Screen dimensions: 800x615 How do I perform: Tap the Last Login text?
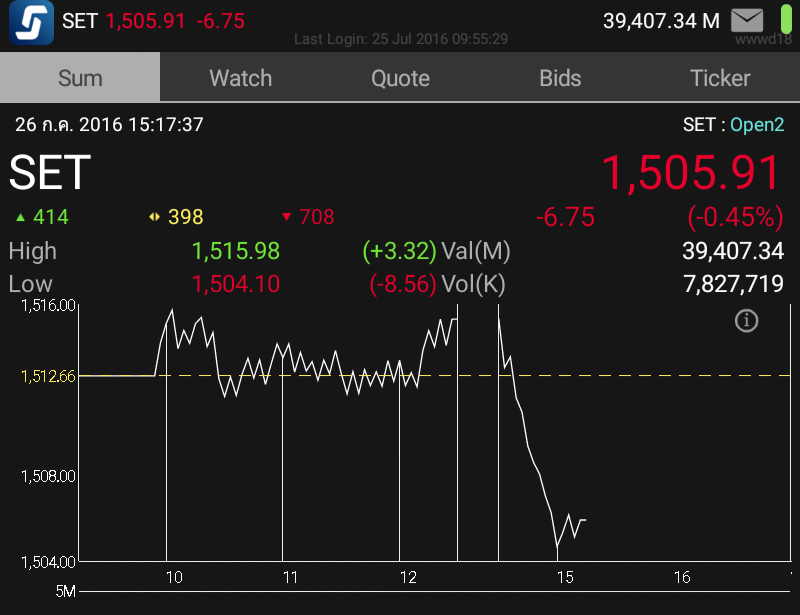(x=401, y=39)
